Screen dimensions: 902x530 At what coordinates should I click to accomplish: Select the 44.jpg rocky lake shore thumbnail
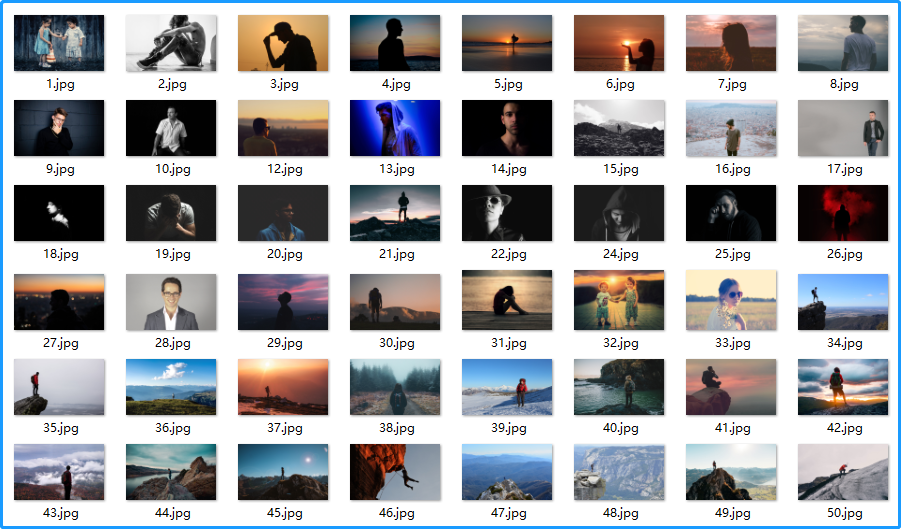(x=171, y=472)
